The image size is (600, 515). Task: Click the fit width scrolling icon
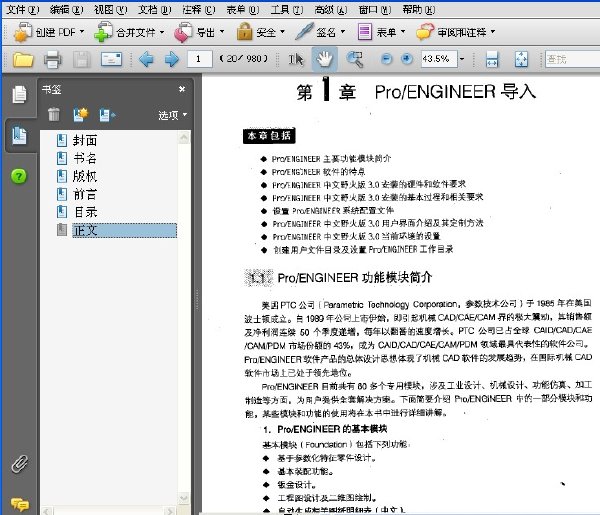(x=492, y=59)
